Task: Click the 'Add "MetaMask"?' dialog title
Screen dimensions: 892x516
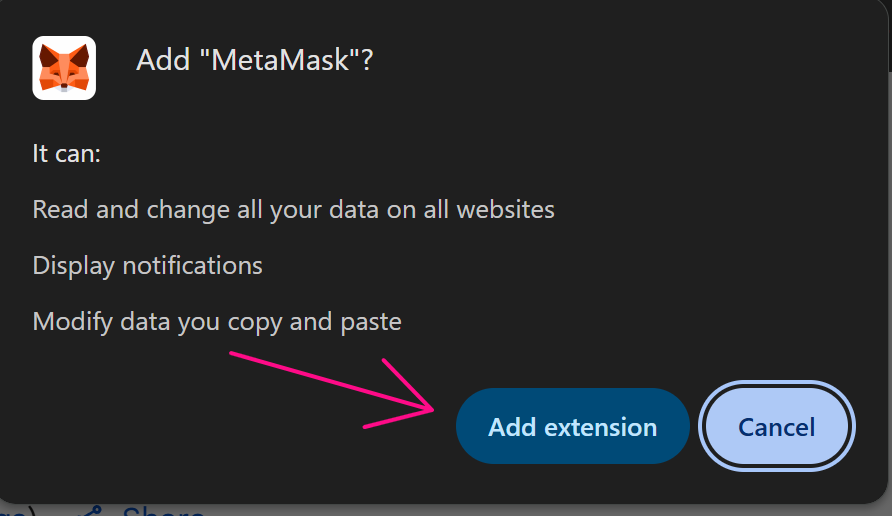Action: (x=254, y=60)
